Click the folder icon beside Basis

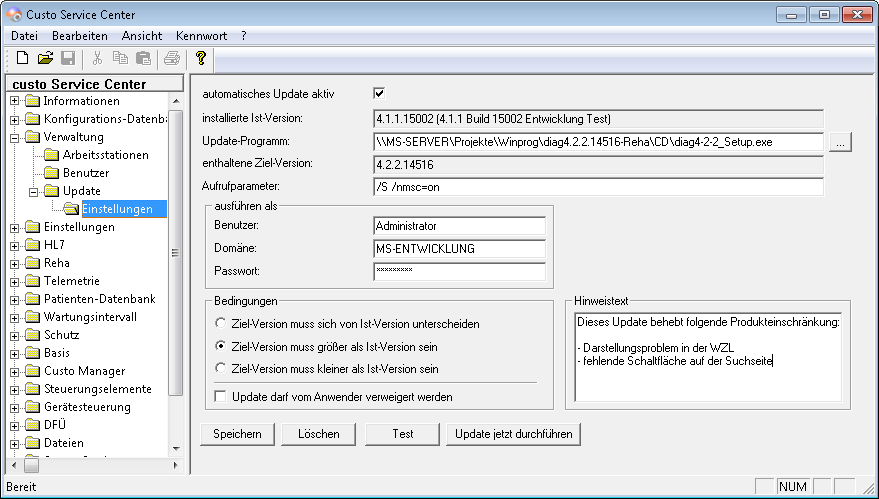33,353
